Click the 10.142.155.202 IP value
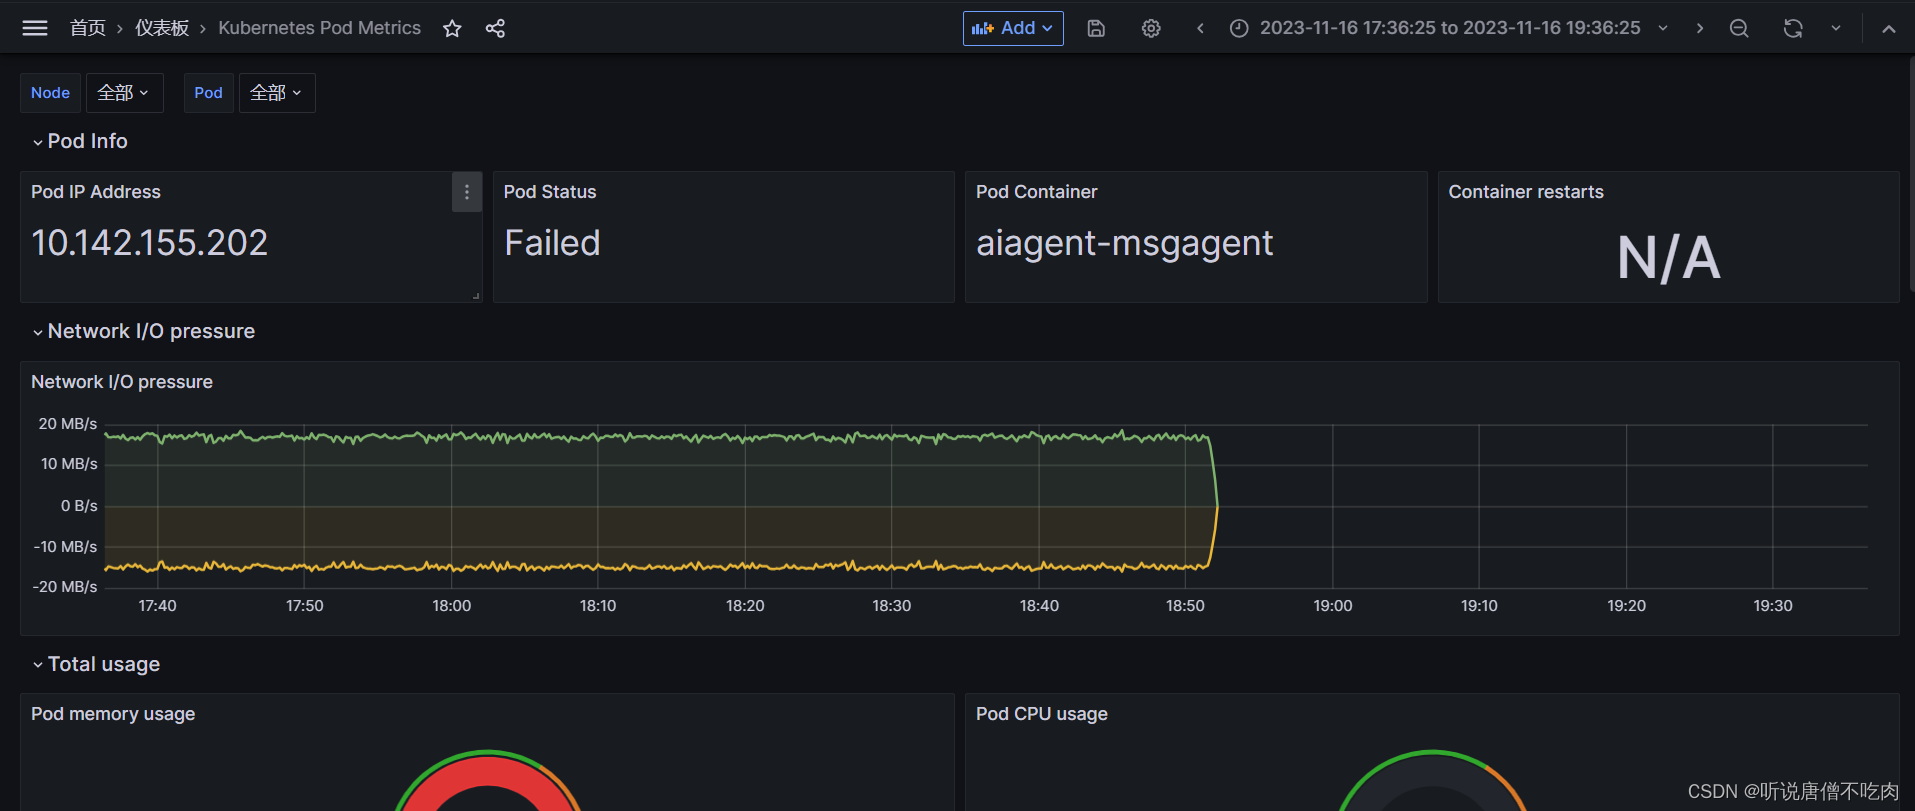Image resolution: width=1915 pixels, height=811 pixels. click(150, 243)
